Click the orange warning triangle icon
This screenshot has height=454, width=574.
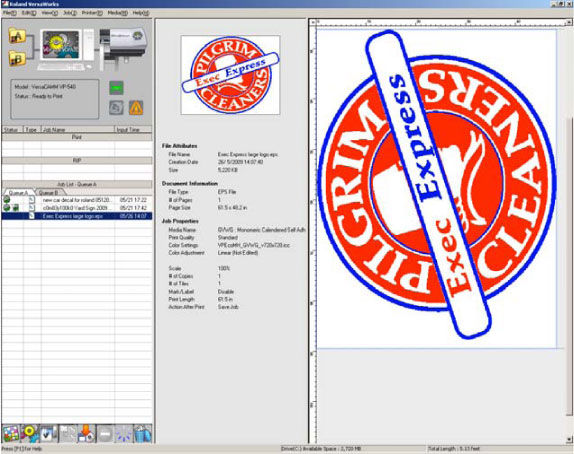136,108
